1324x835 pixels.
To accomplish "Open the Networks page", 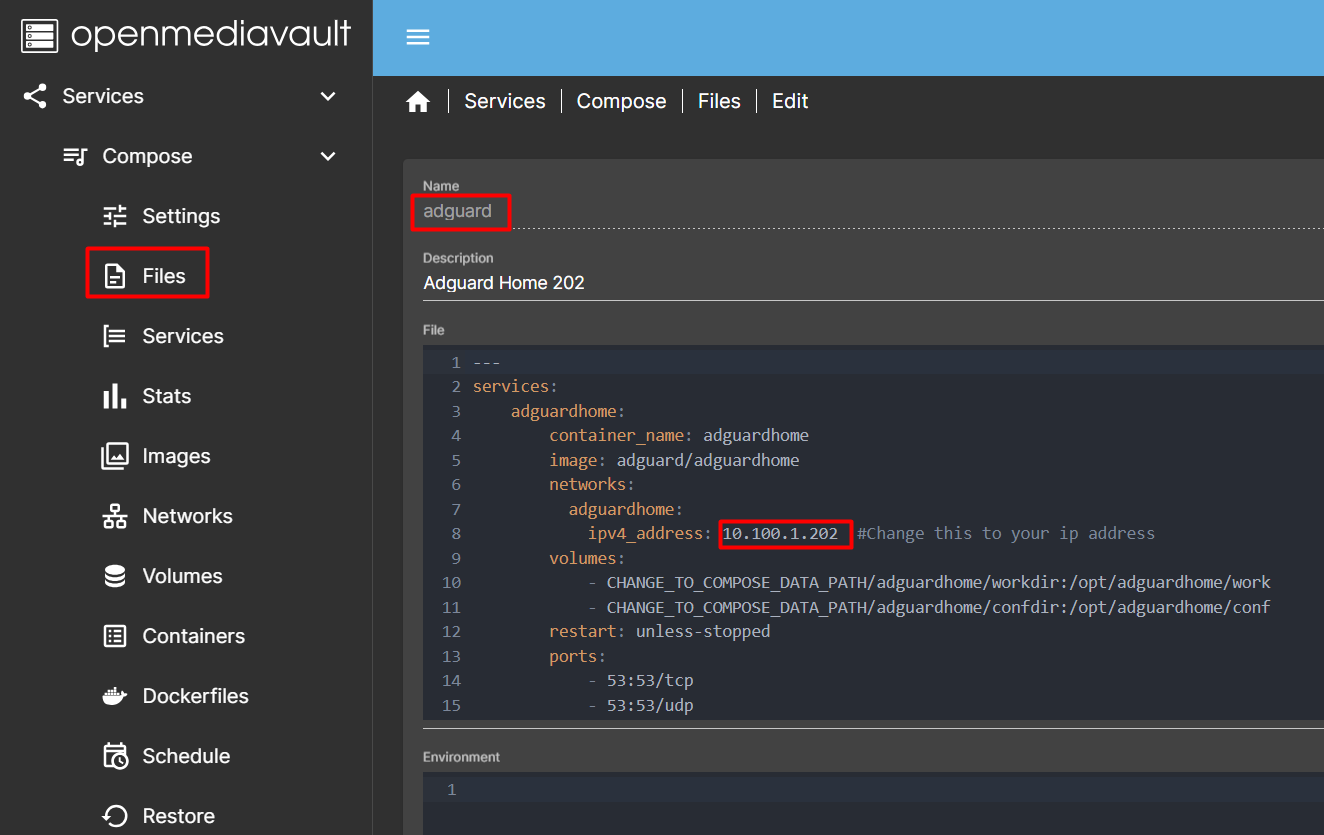I will [188, 516].
